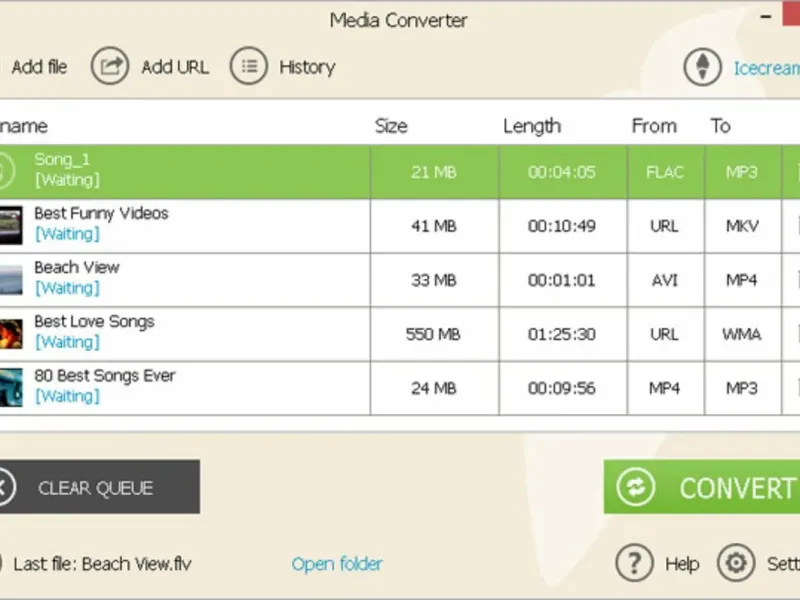Screen dimensions: 800x600
Task: Click the 00:01:01 length cell
Action: click(562, 280)
